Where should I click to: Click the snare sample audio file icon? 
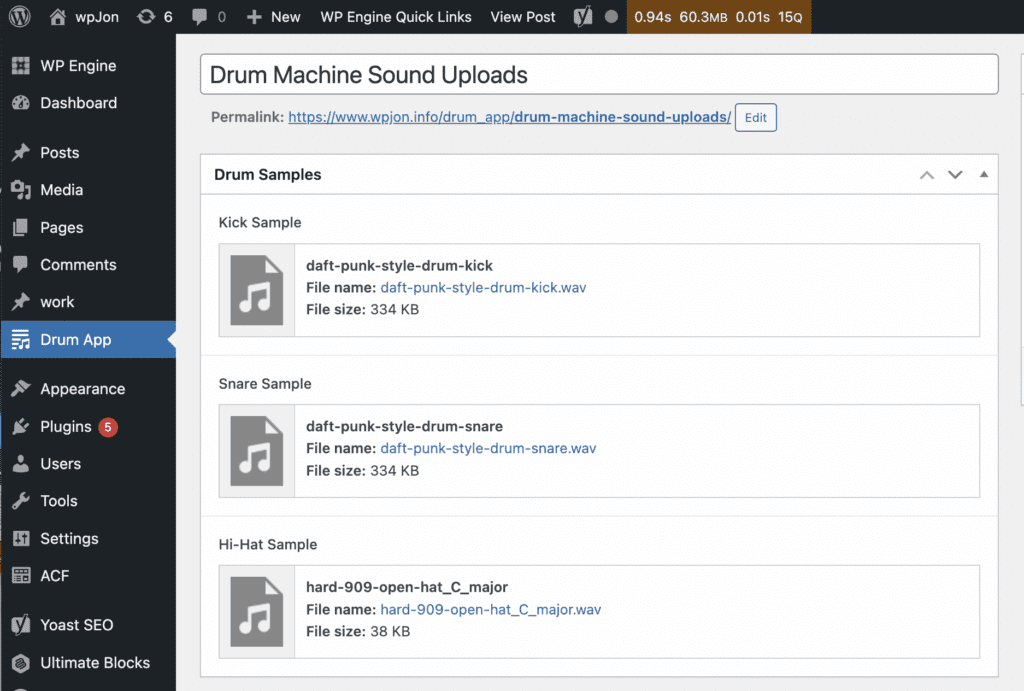coord(257,451)
